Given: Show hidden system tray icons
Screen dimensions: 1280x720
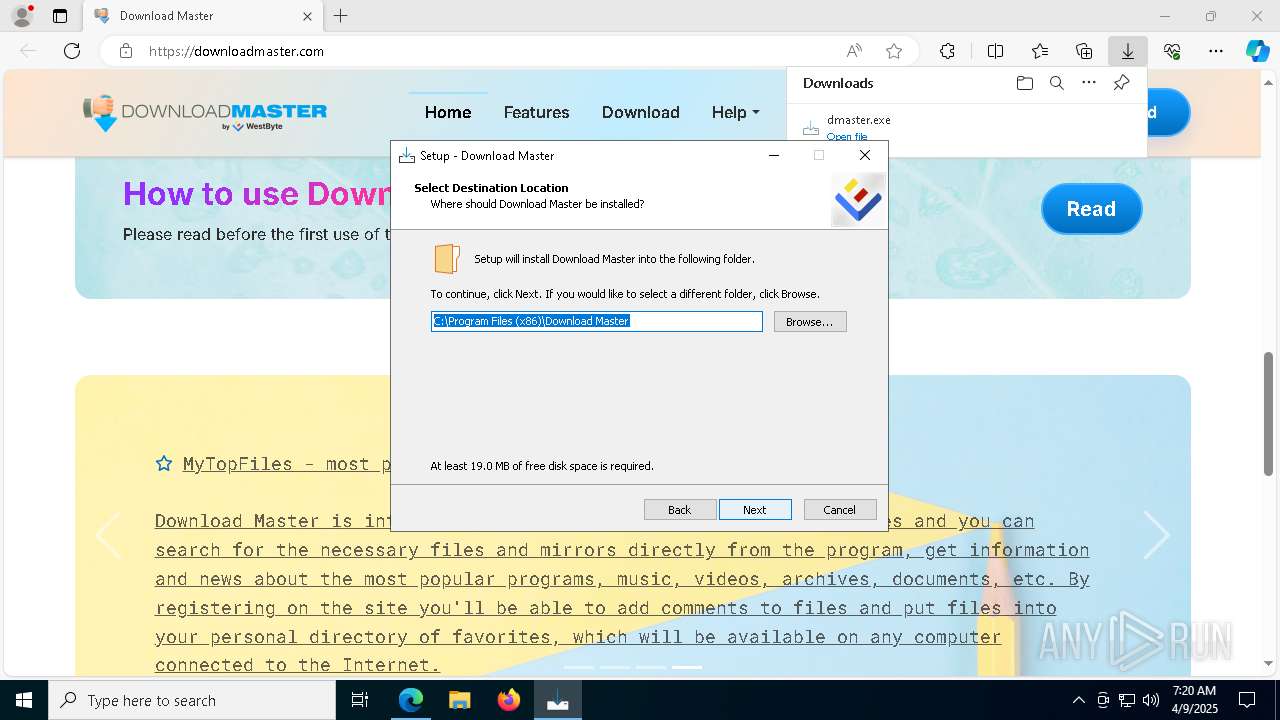Looking at the screenshot, I should [1078, 700].
